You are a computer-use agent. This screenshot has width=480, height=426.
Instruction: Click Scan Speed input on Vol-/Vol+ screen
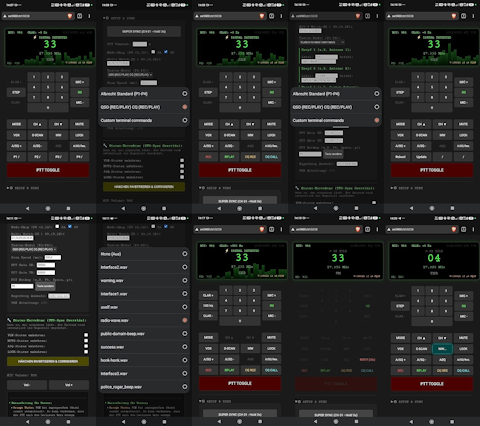click(x=53, y=257)
